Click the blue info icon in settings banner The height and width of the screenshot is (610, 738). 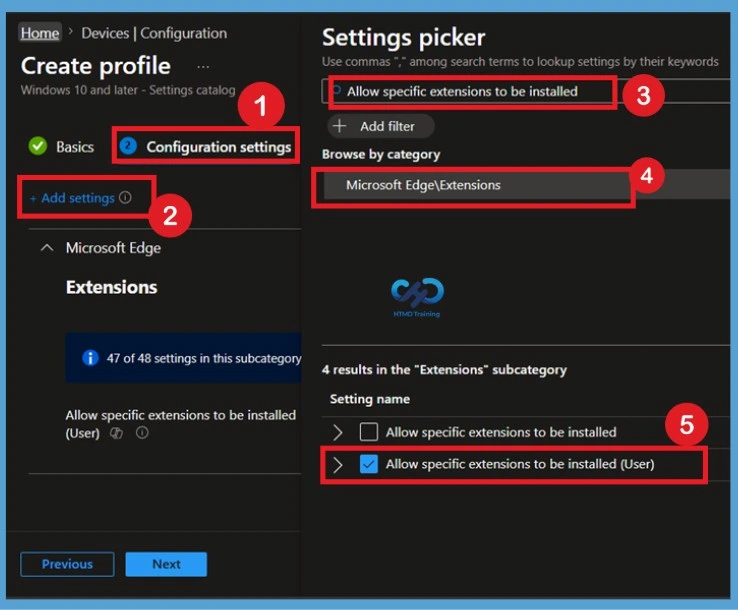90,358
